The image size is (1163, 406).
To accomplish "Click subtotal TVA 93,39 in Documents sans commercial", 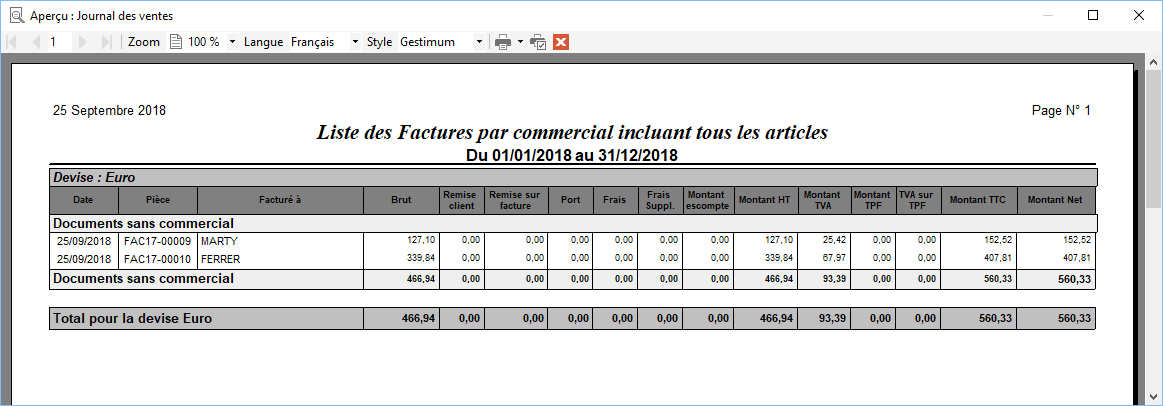I will point(833,280).
